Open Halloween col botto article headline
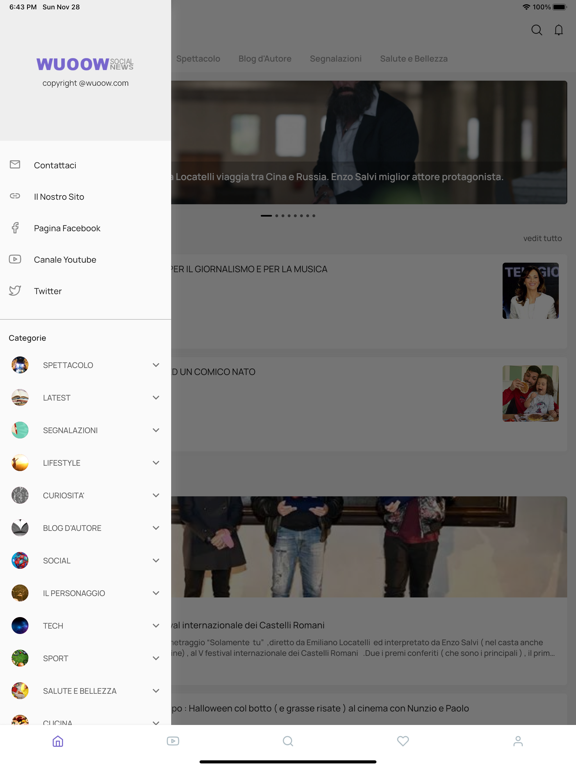This screenshot has width=576, height=768. pos(320,708)
